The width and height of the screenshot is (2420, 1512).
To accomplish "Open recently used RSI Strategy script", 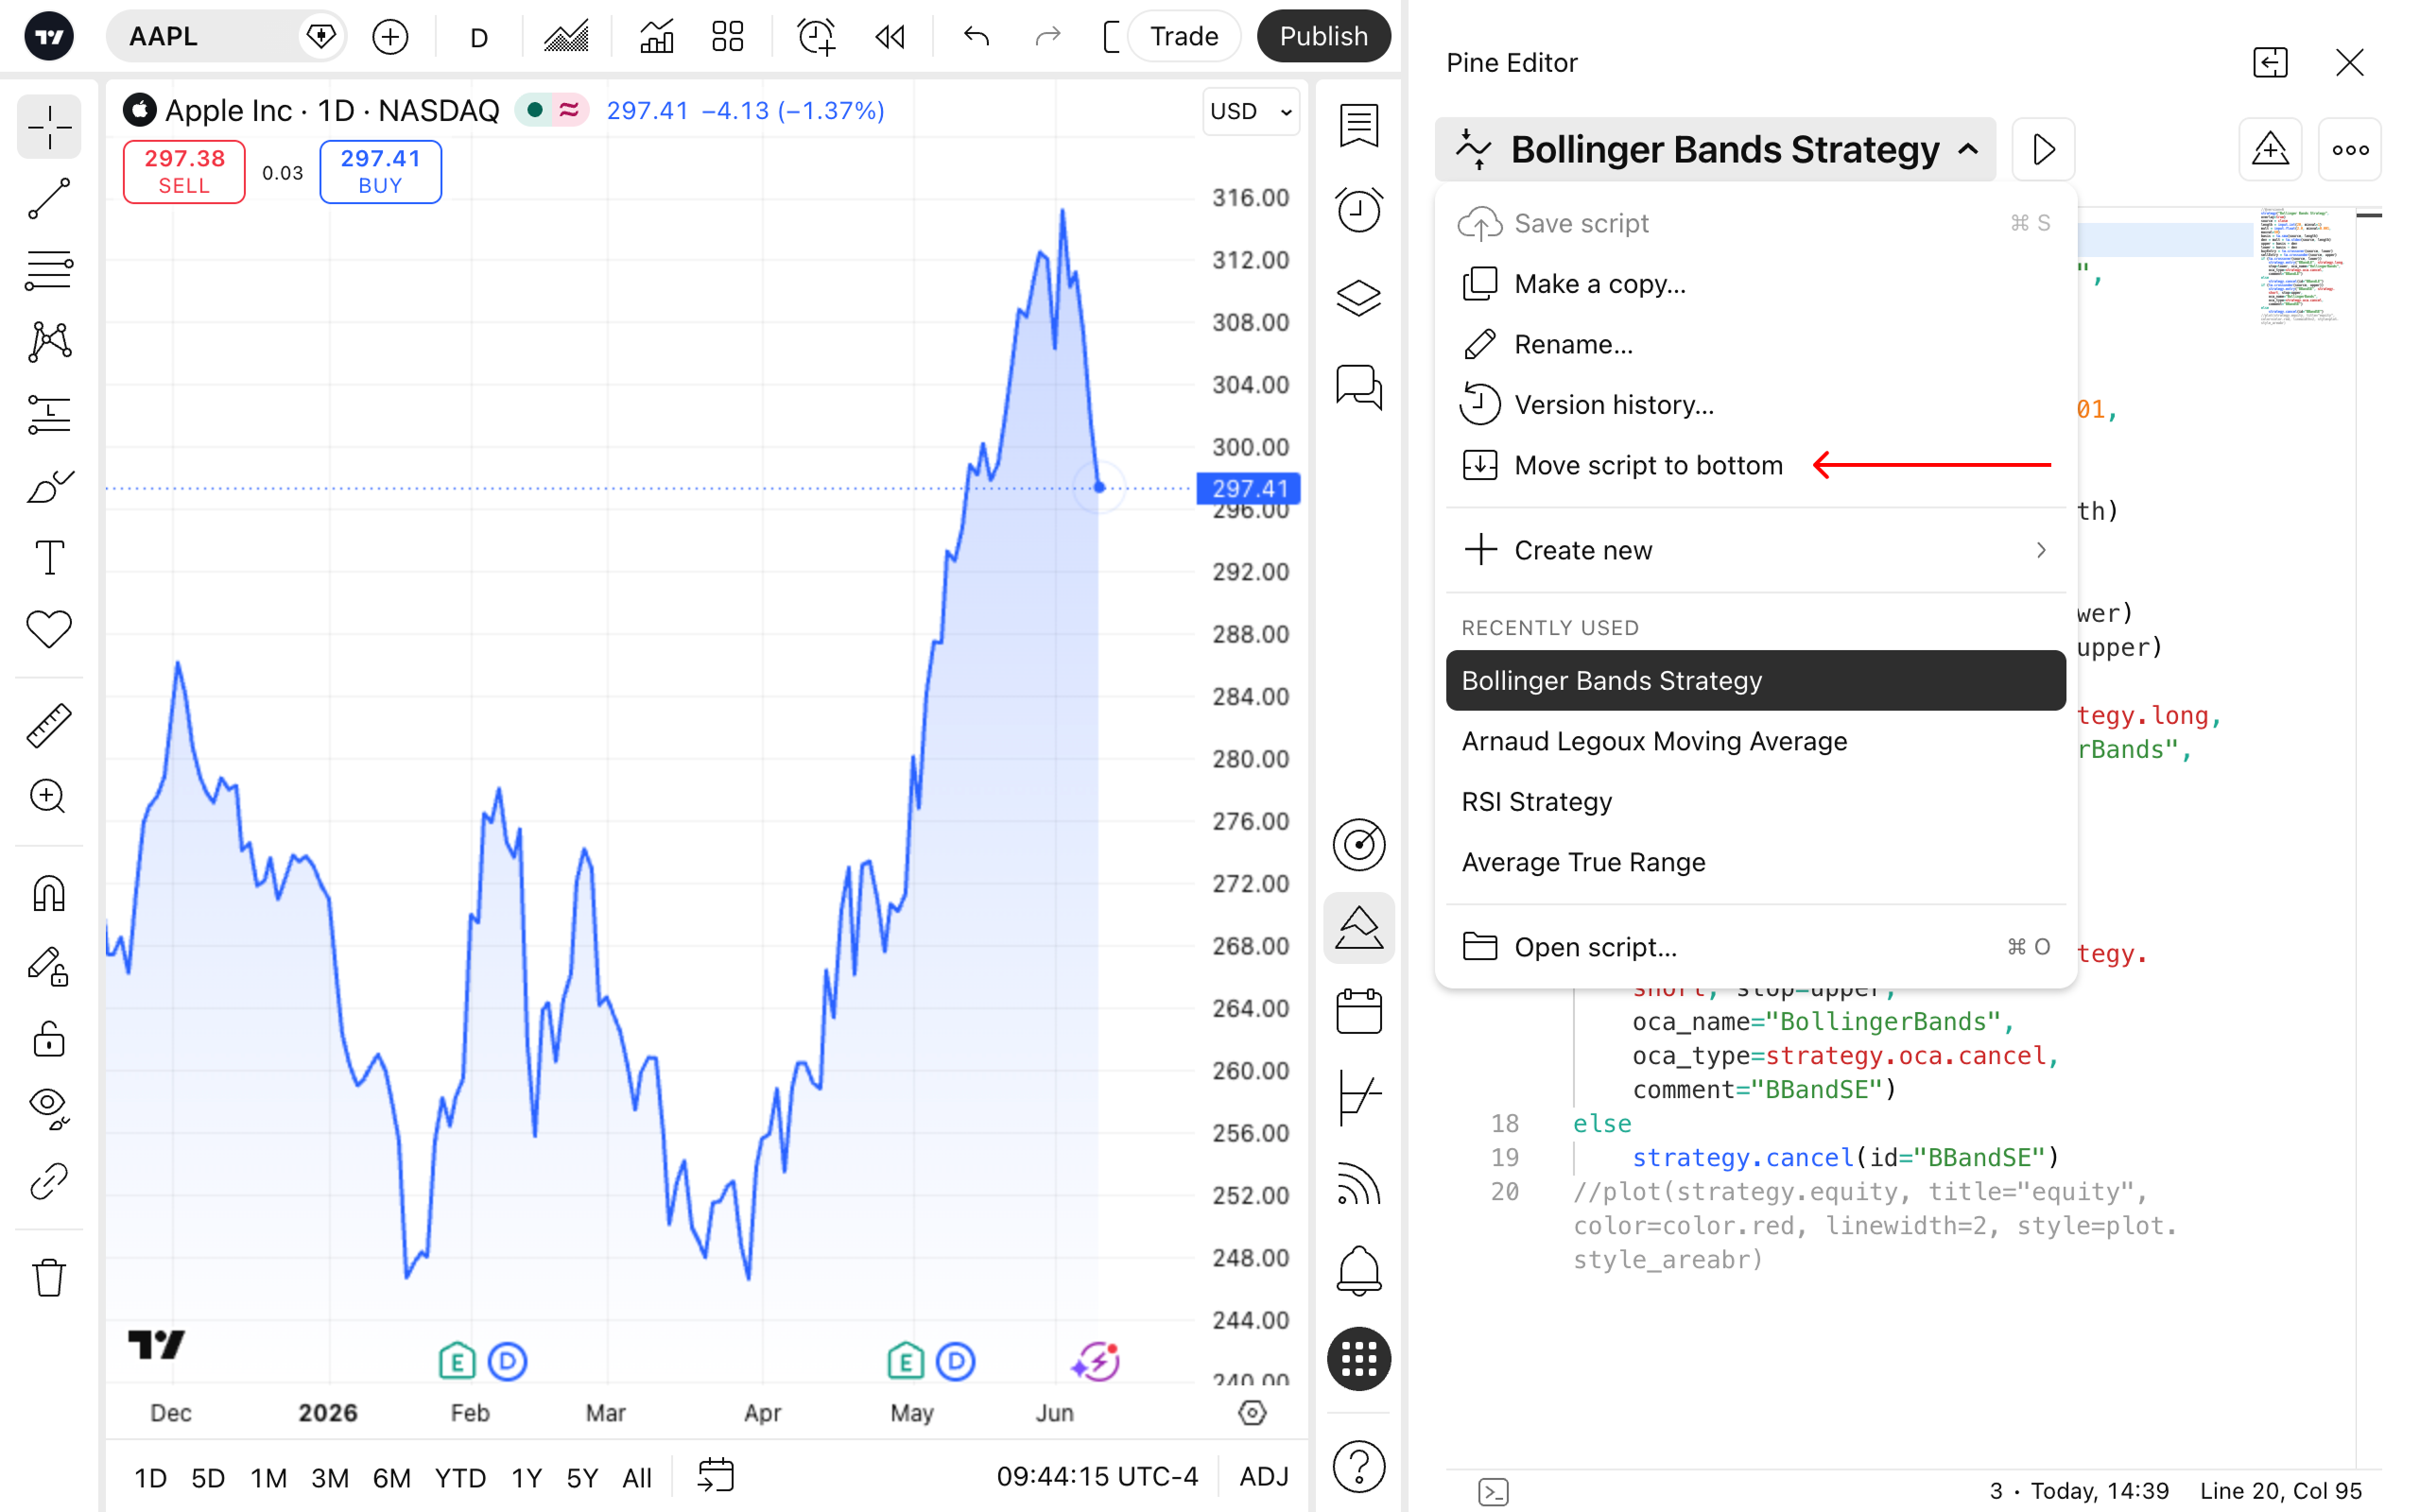I will (1755, 802).
